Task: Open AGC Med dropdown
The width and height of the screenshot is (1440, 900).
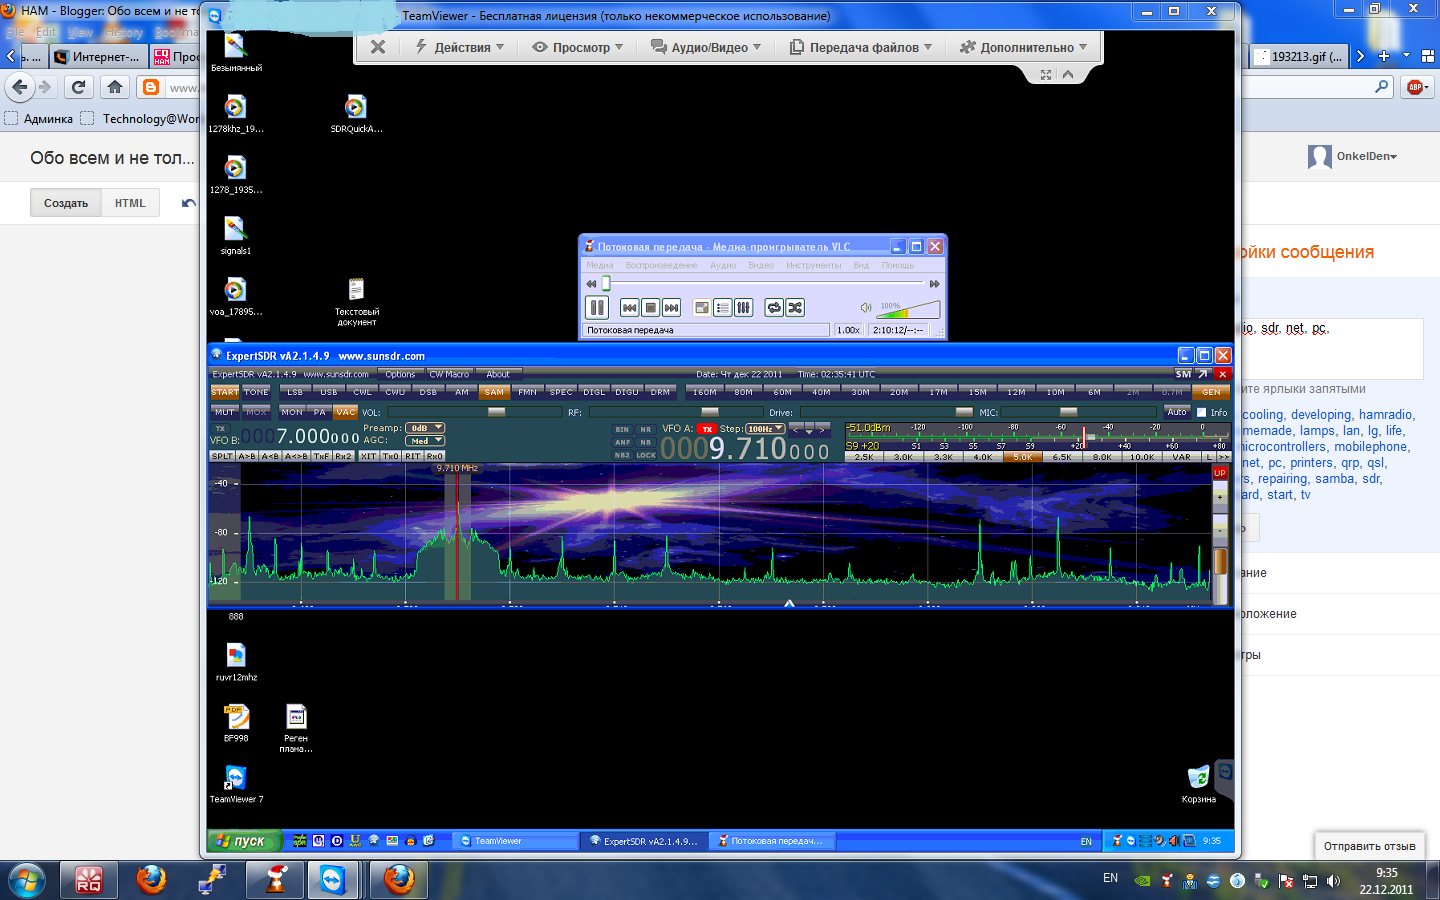Action: pyautogui.click(x=424, y=441)
